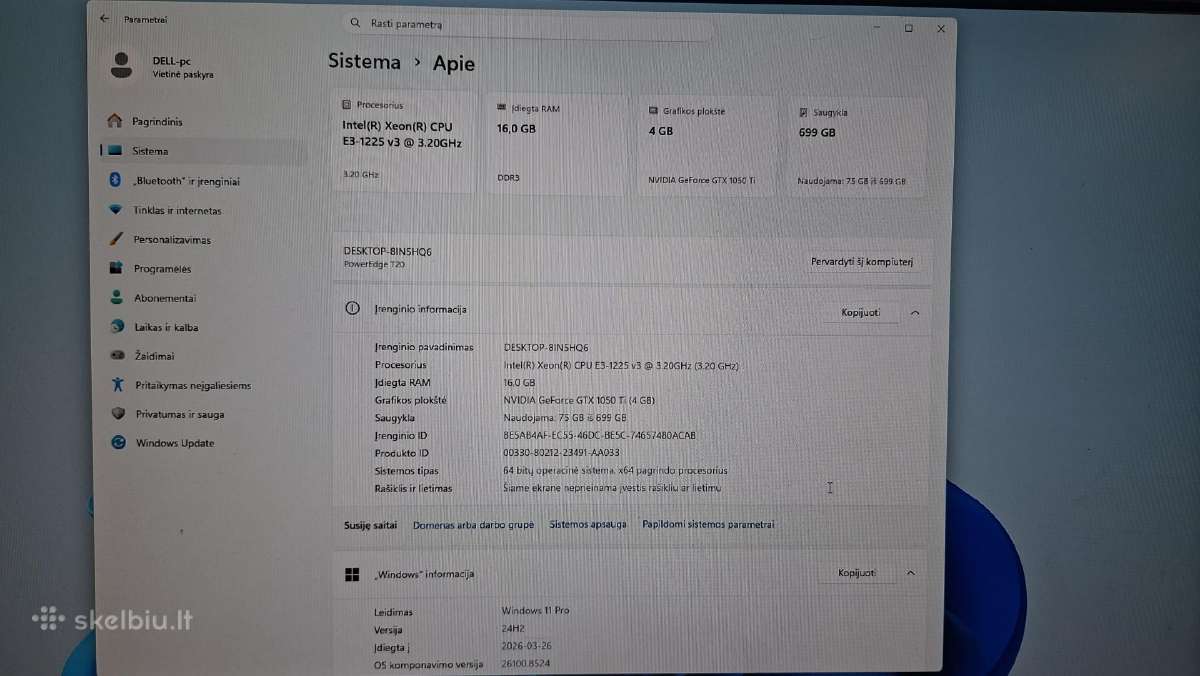
Task: Click the Įdiegta RAM 16,0 GB card
Action: tap(556, 144)
